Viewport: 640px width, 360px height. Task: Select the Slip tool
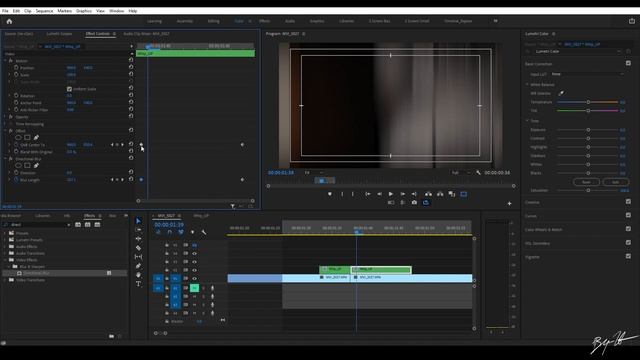point(138,257)
